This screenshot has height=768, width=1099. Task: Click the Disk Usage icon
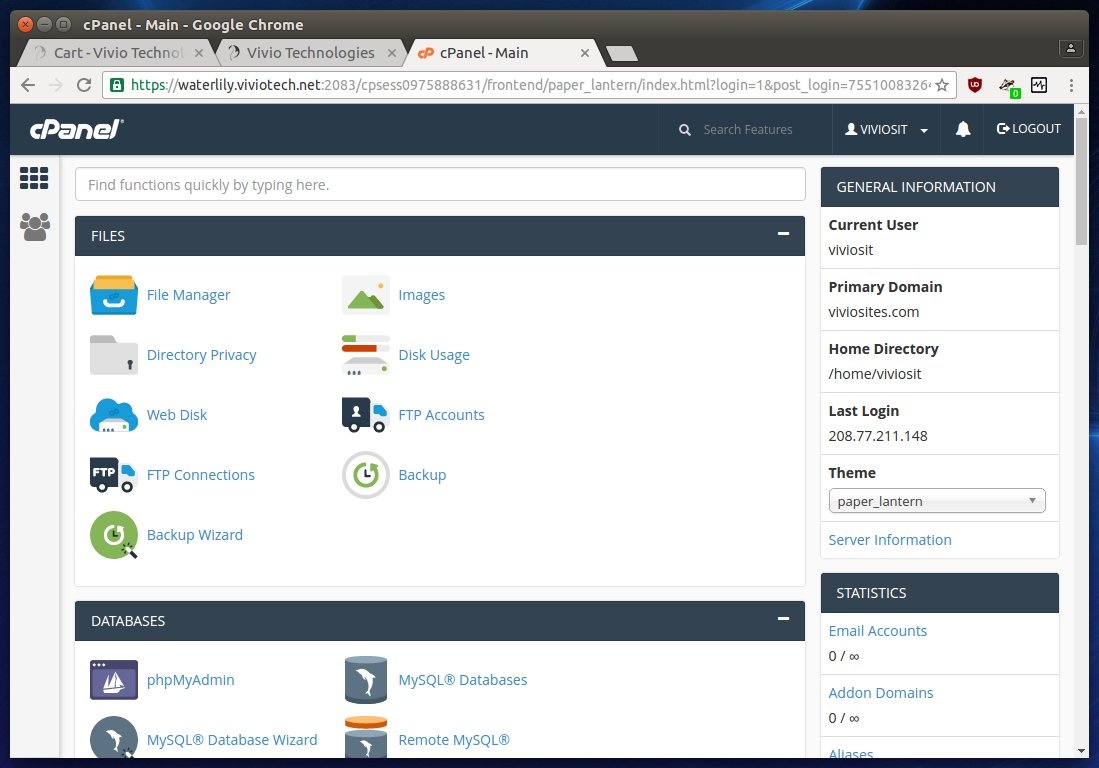coord(365,355)
